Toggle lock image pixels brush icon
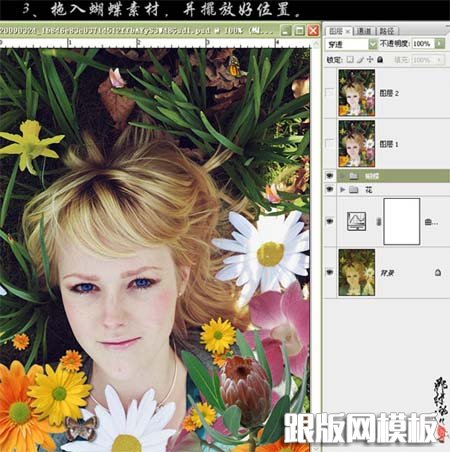The width and height of the screenshot is (450, 452). click(360, 60)
